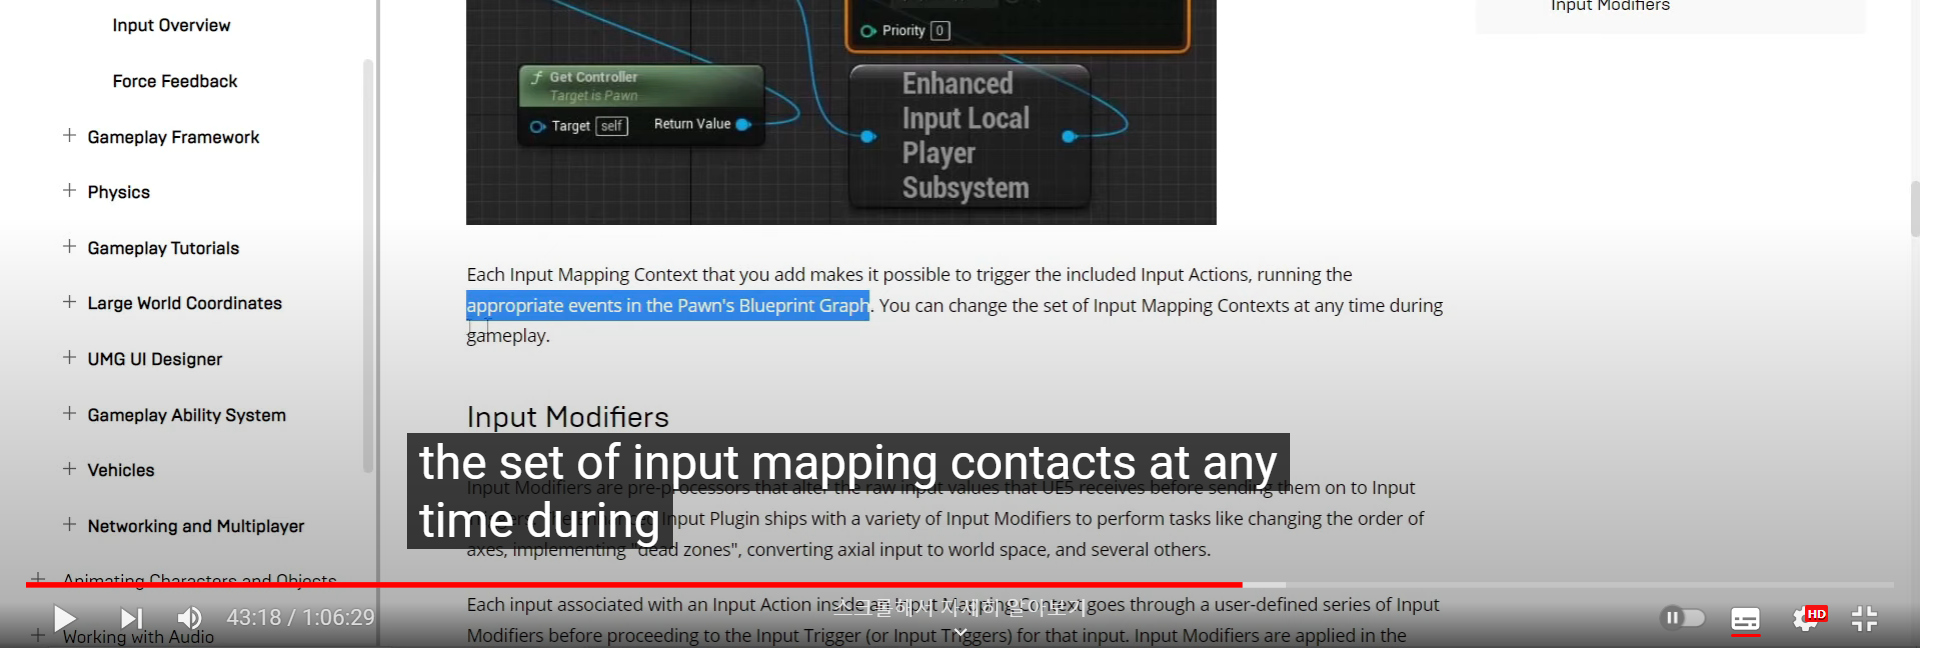This screenshot has width=1940, height=648.
Task: Open Large World Coordinates link
Action: pos(184,303)
